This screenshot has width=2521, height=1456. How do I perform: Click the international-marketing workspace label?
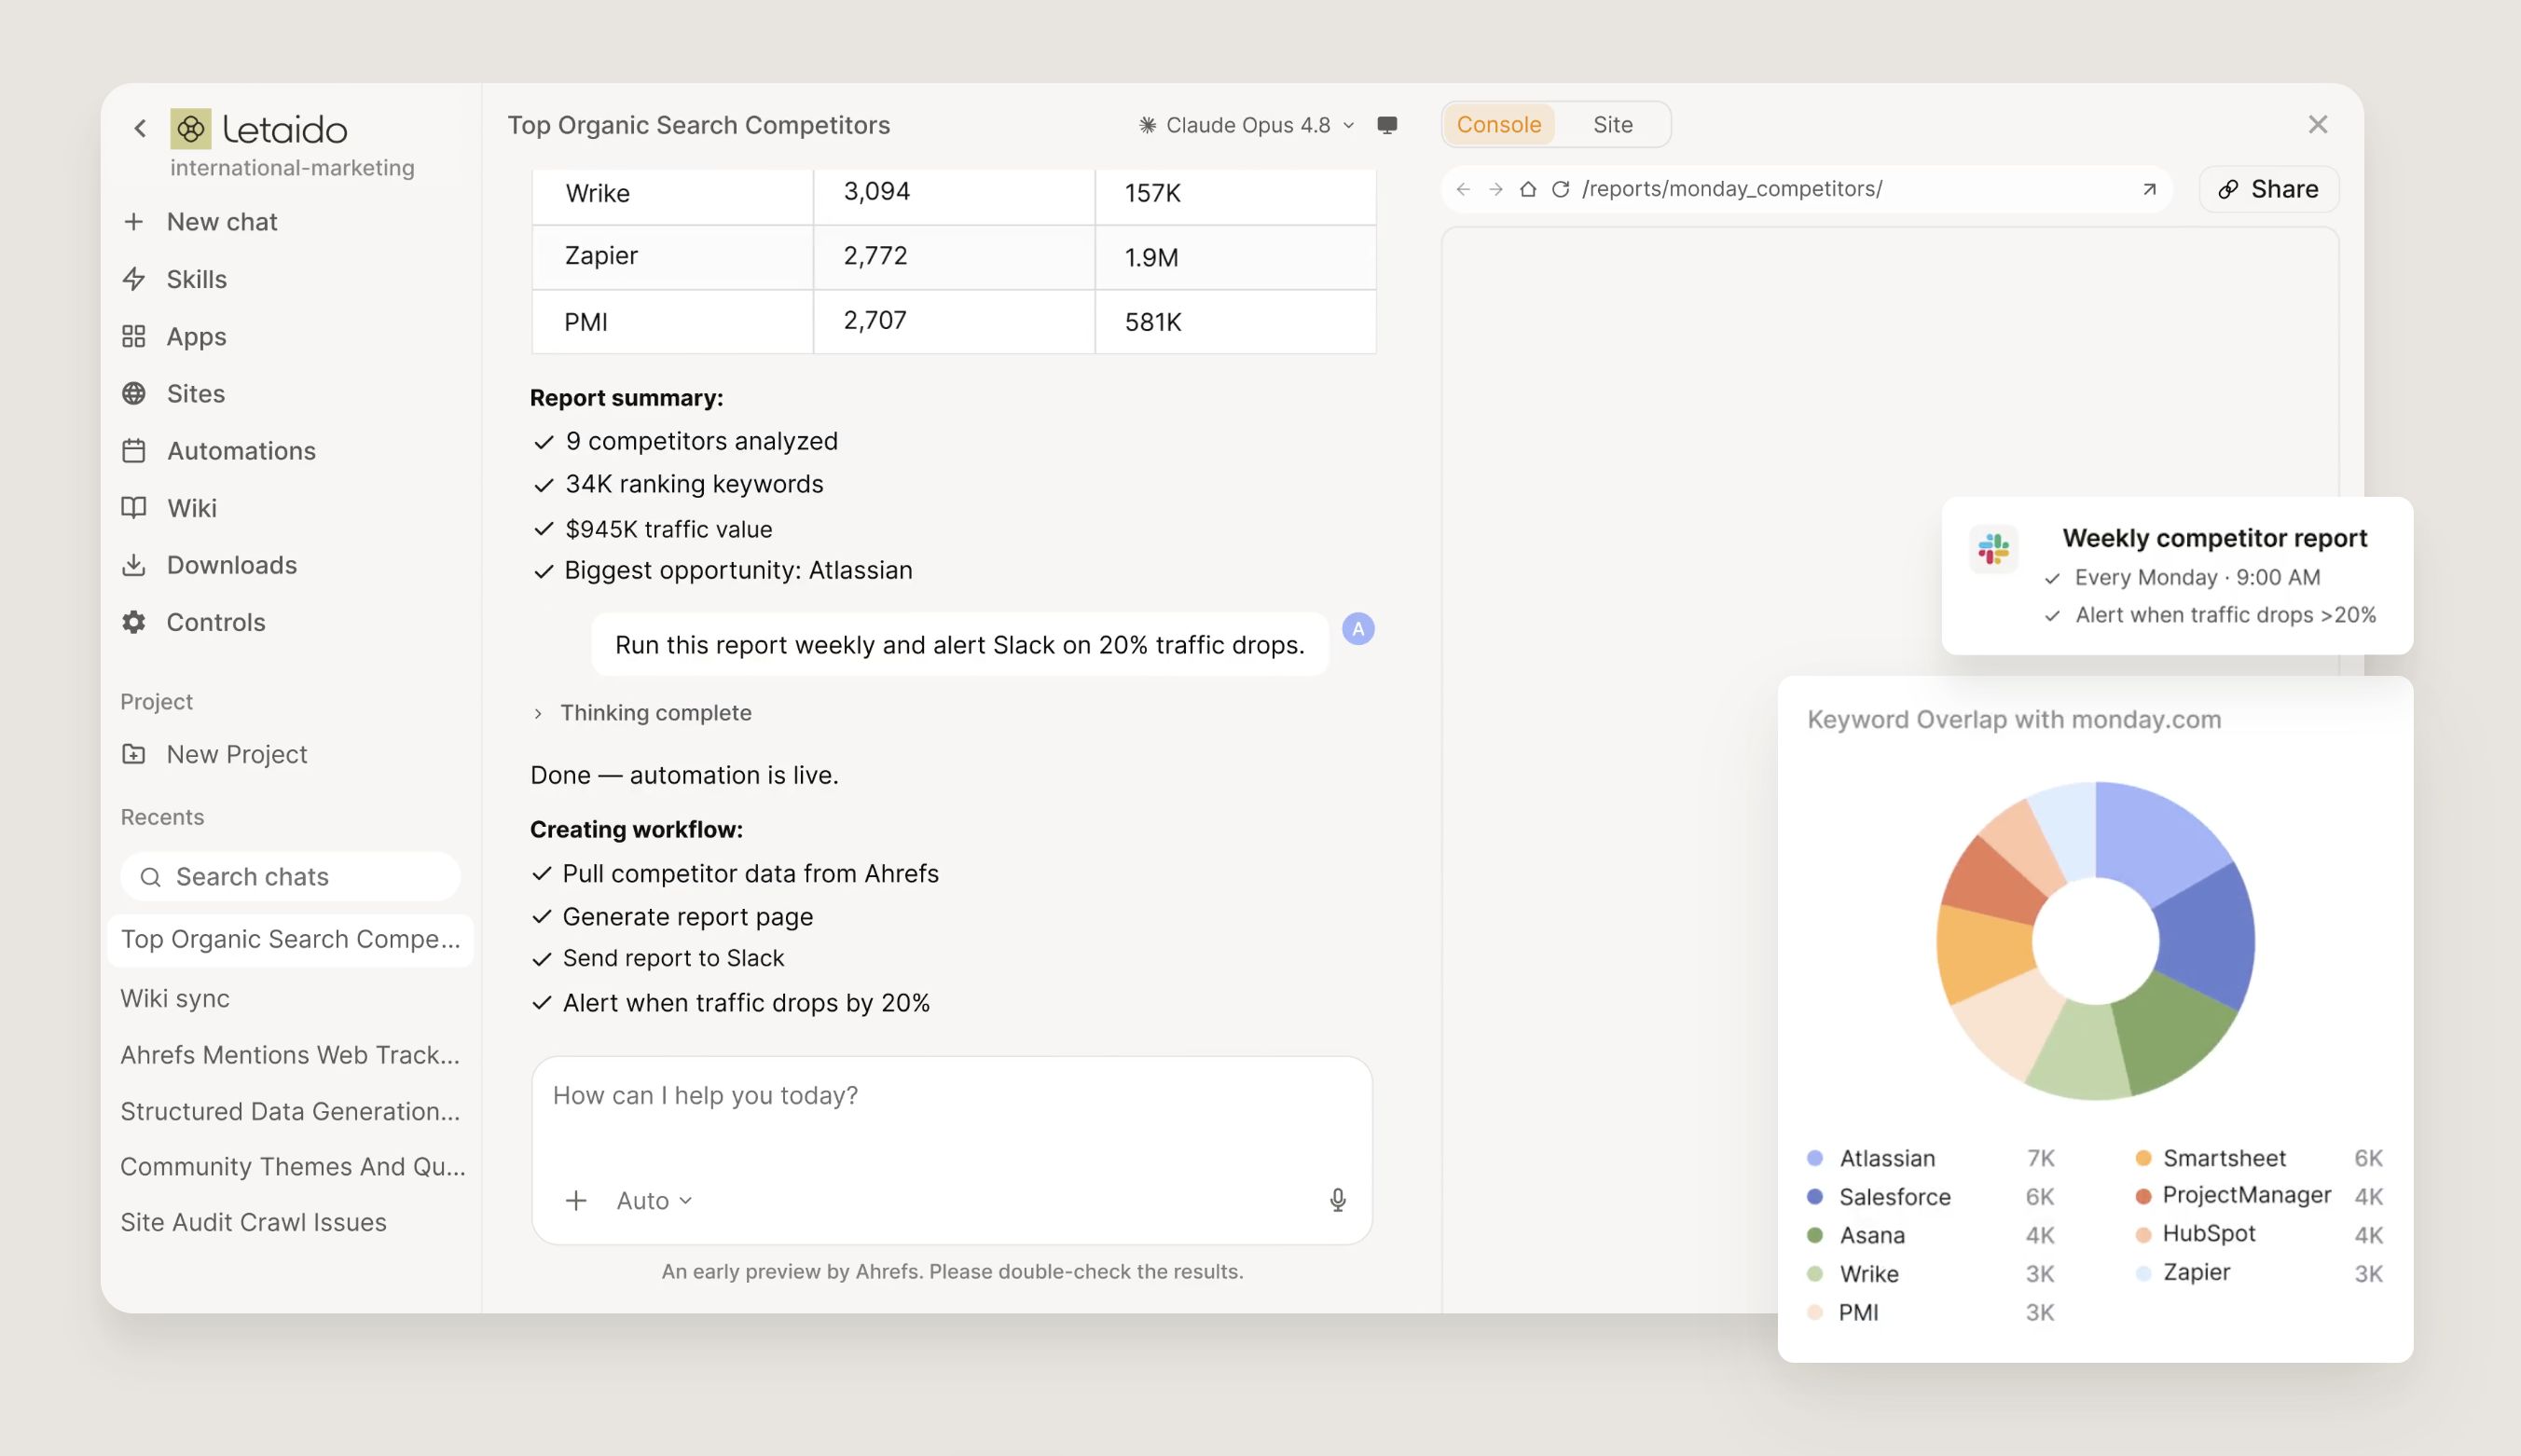pyautogui.click(x=292, y=168)
